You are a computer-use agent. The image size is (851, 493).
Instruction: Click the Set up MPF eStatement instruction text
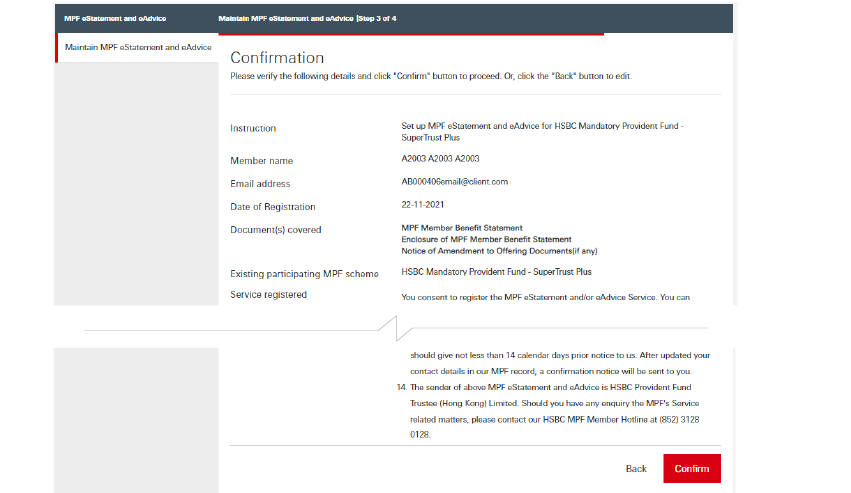[542, 131]
